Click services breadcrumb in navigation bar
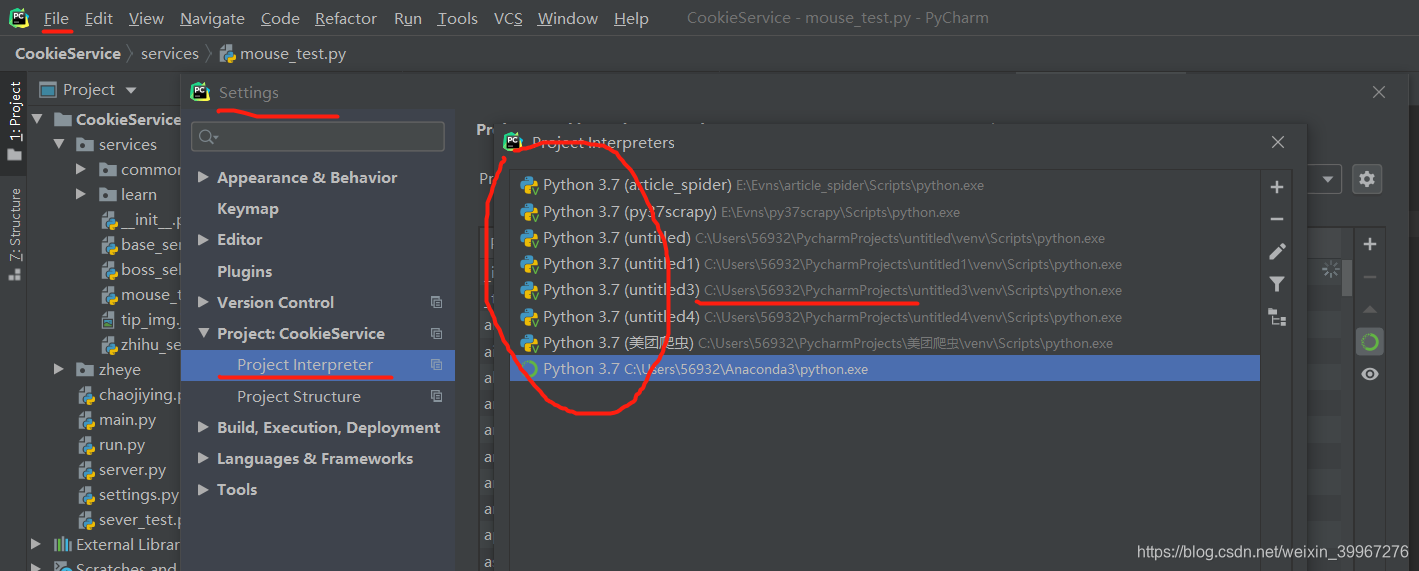The width and height of the screenshot is (1419, 571). [x=170, y=54]
